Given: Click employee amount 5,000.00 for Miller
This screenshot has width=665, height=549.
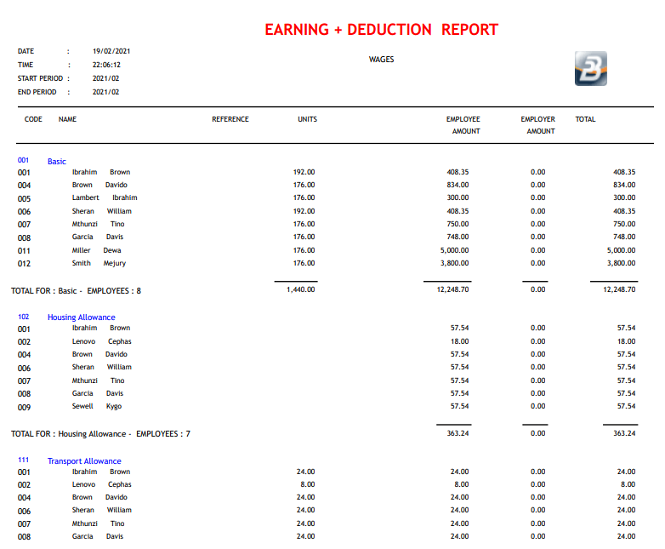Looking at the screenshot, I should tap(455, 250).
